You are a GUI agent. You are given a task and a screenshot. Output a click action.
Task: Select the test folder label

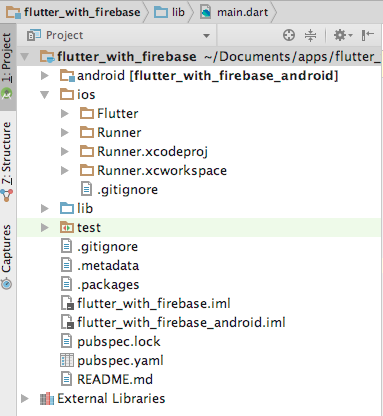coord(89,228)
